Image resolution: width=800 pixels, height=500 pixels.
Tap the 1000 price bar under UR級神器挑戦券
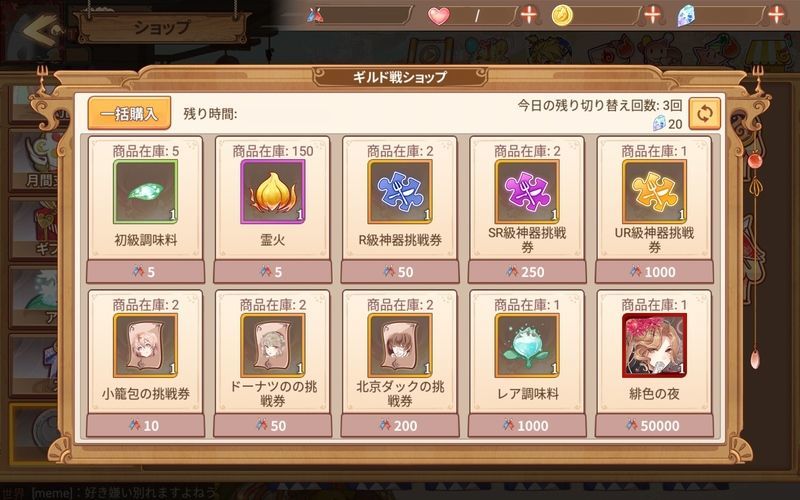pyautogui.click(x=654, y=272)
